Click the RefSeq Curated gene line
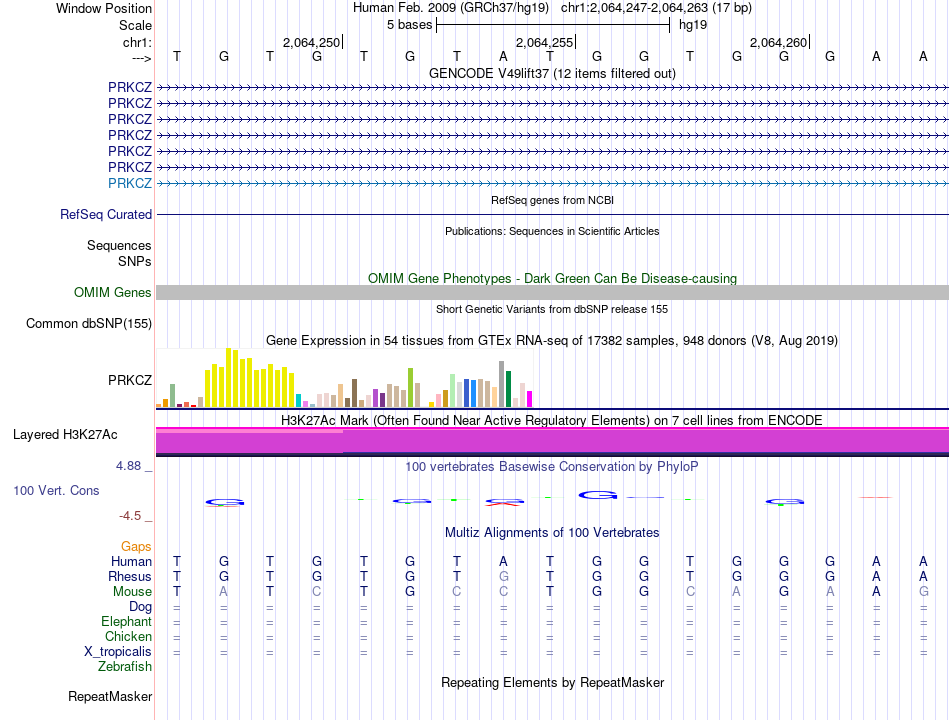Viewport: 950px width, 720px height. point(552,215)
